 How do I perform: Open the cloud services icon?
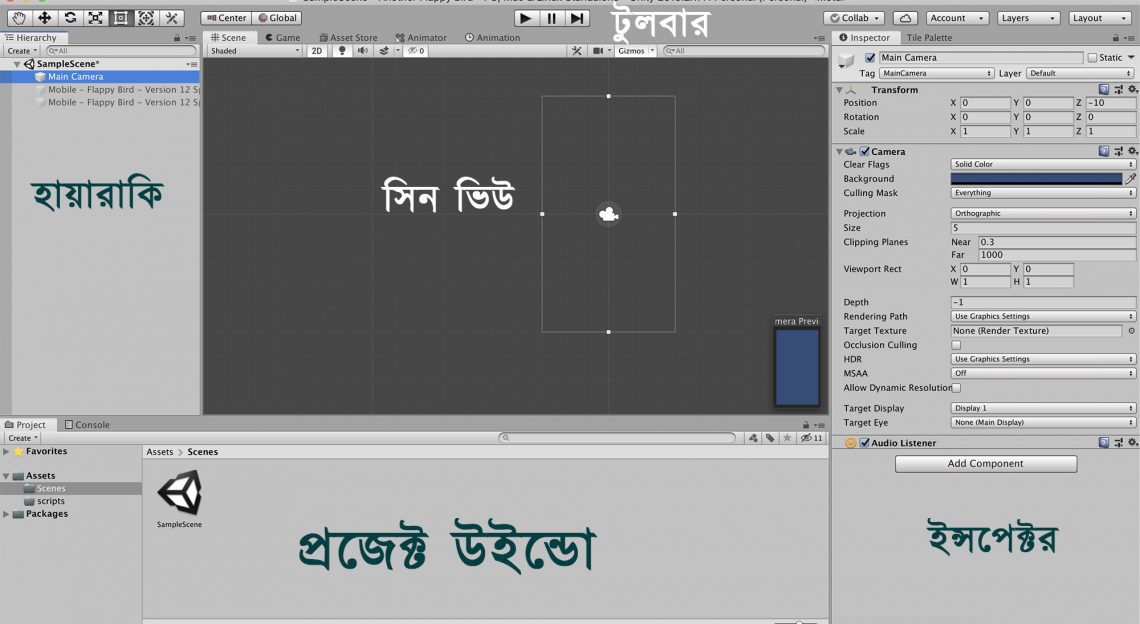(x=904, y=18)
